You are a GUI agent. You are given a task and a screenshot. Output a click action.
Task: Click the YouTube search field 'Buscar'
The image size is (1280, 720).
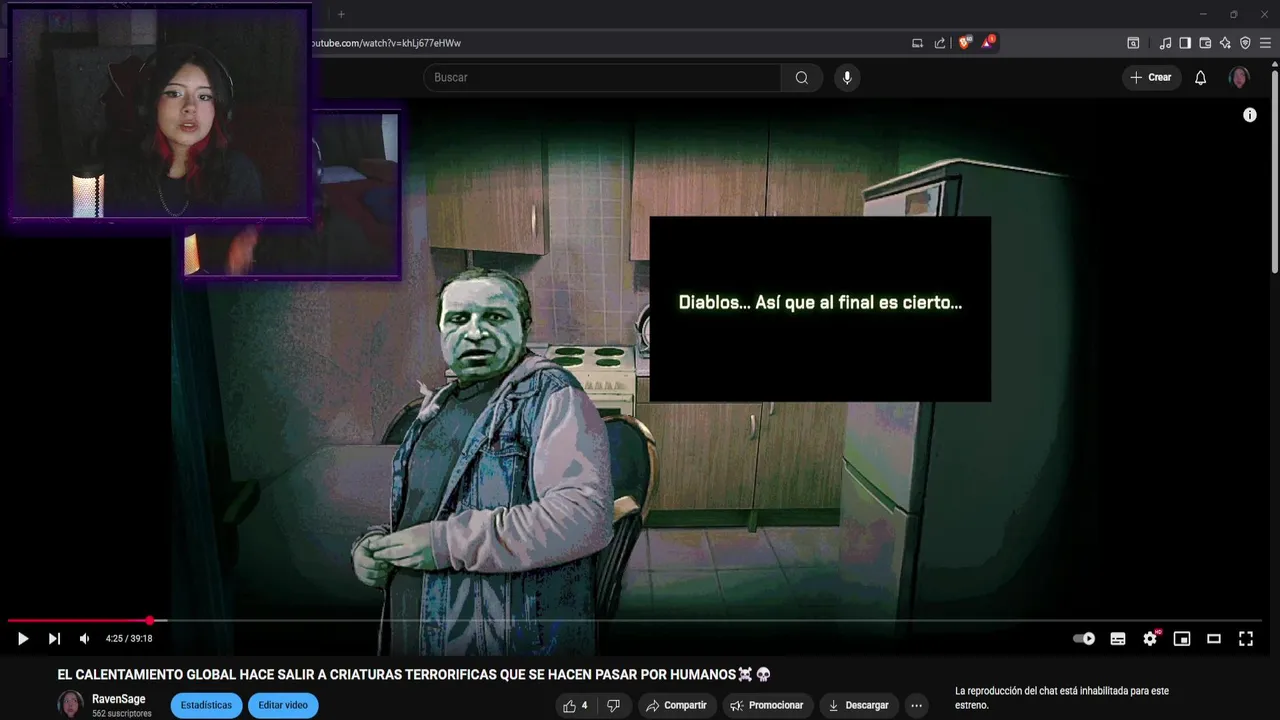[x=601, y=78]
